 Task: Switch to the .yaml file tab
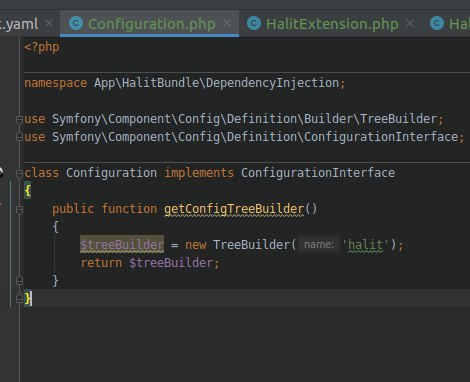pos(19,24)
